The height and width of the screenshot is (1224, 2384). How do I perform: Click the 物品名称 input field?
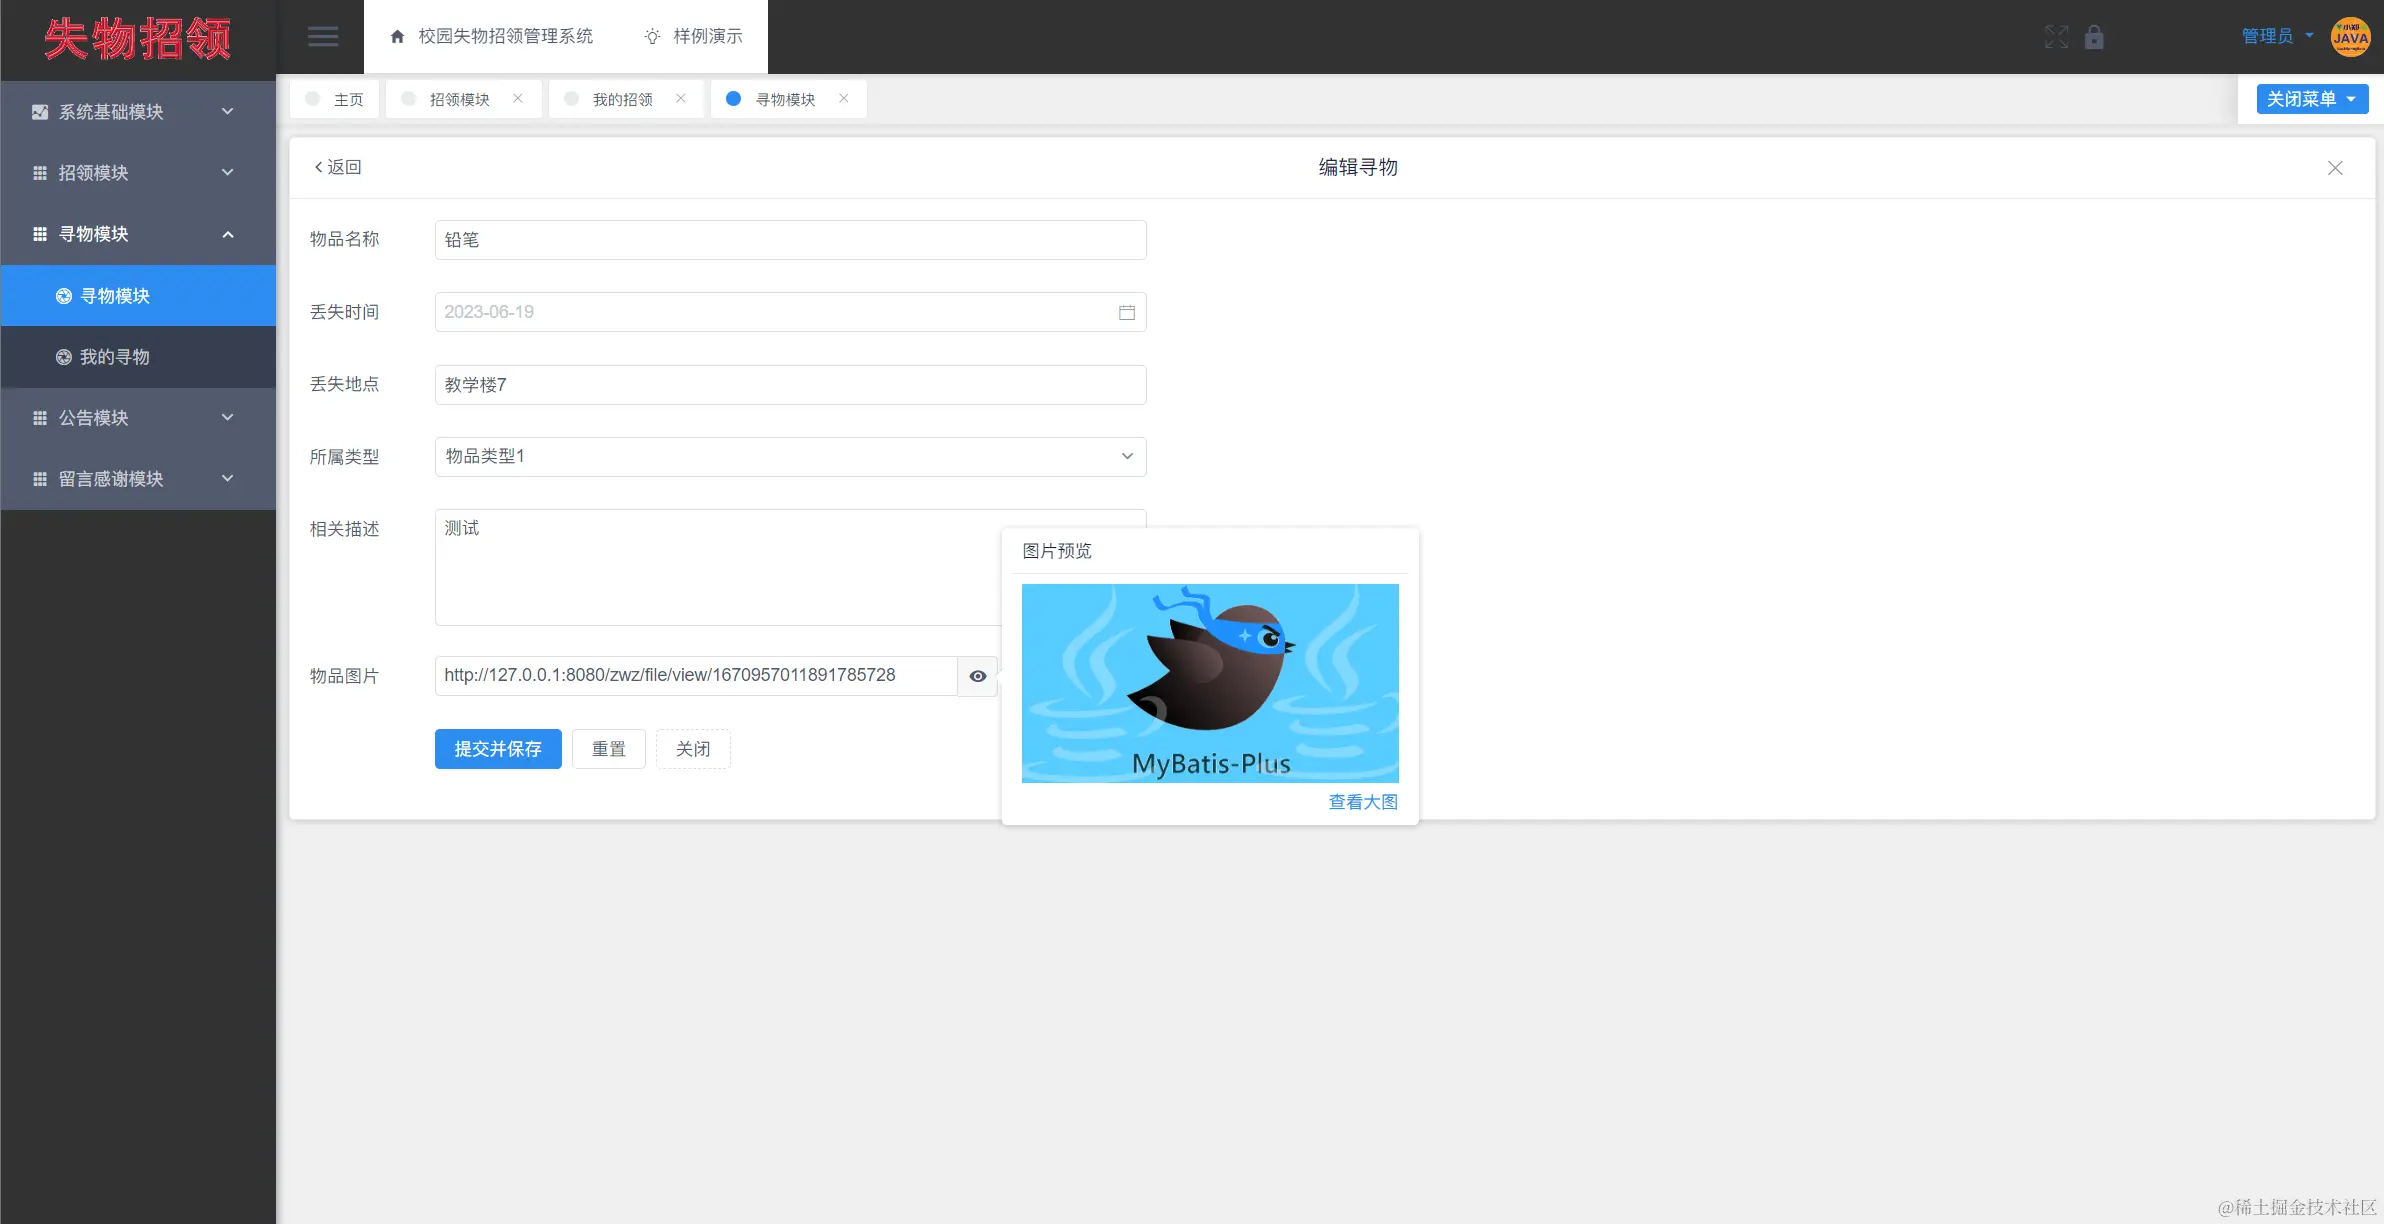(790, 240)
